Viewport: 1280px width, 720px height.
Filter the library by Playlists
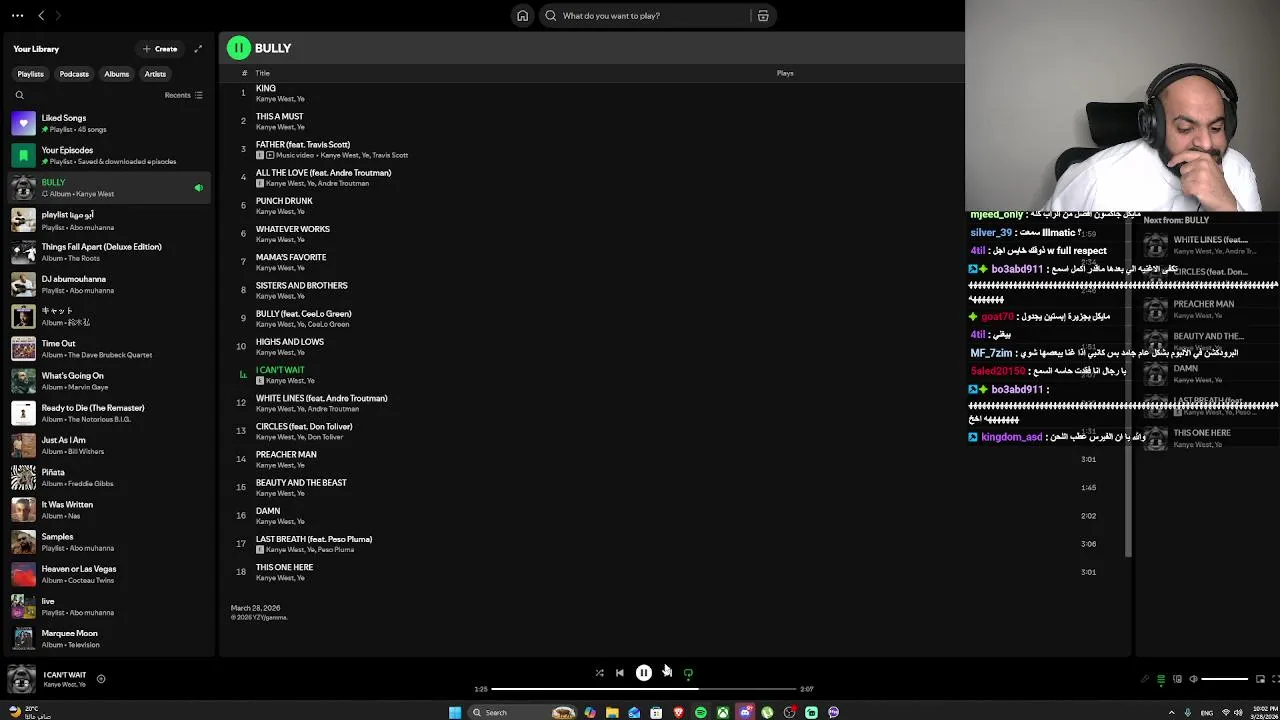[x=30, y=74]
